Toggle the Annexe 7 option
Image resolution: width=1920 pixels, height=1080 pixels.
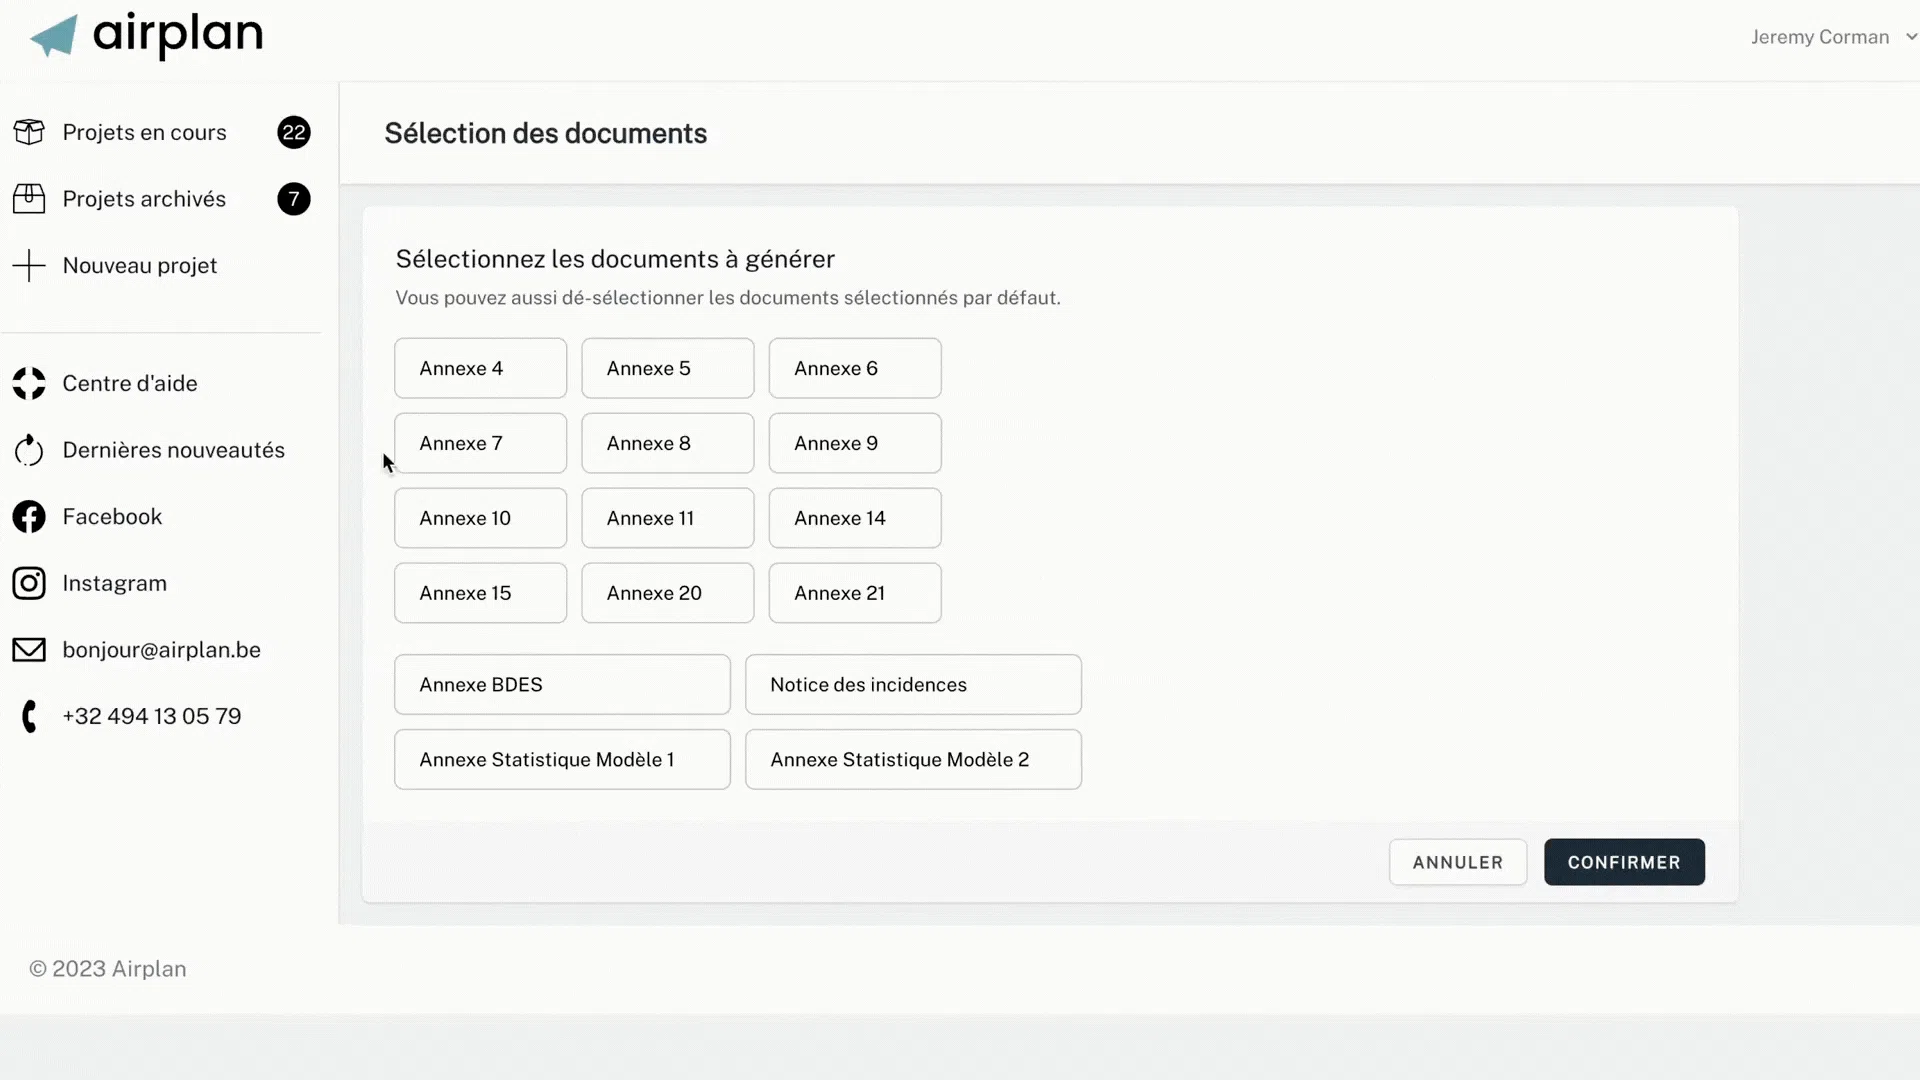(480, 443)
